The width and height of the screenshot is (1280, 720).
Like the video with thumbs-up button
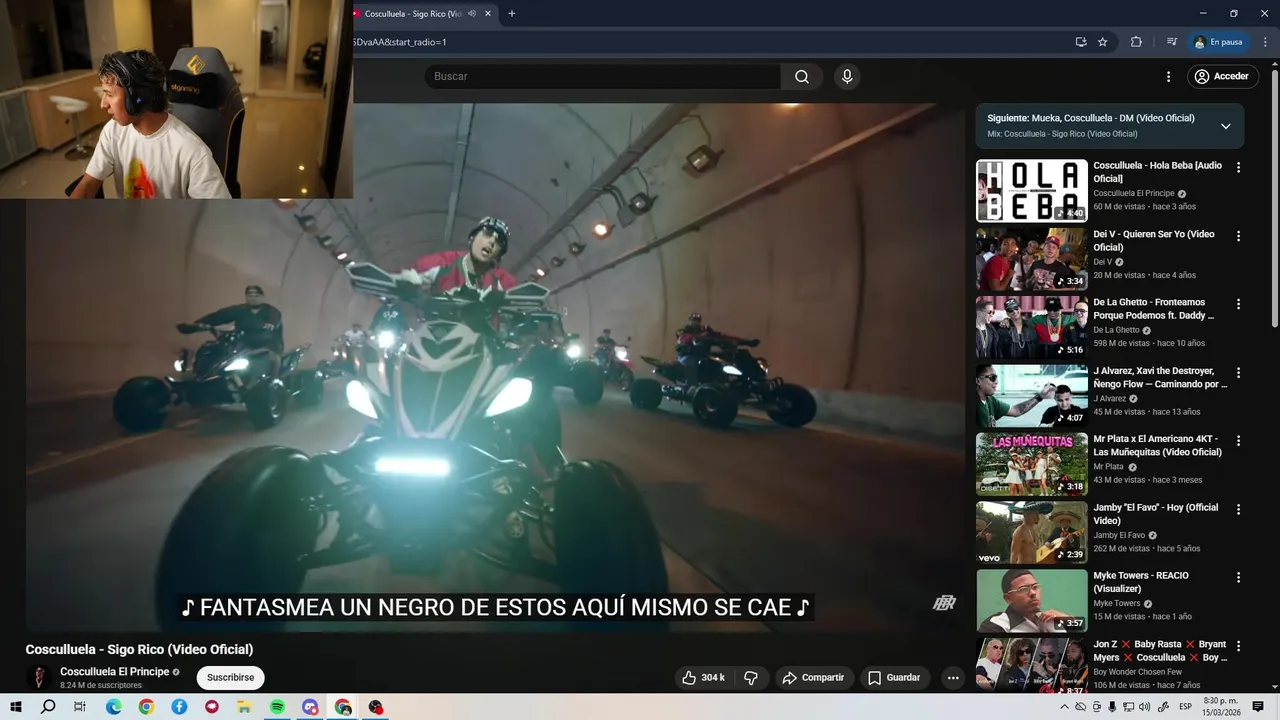704,678
